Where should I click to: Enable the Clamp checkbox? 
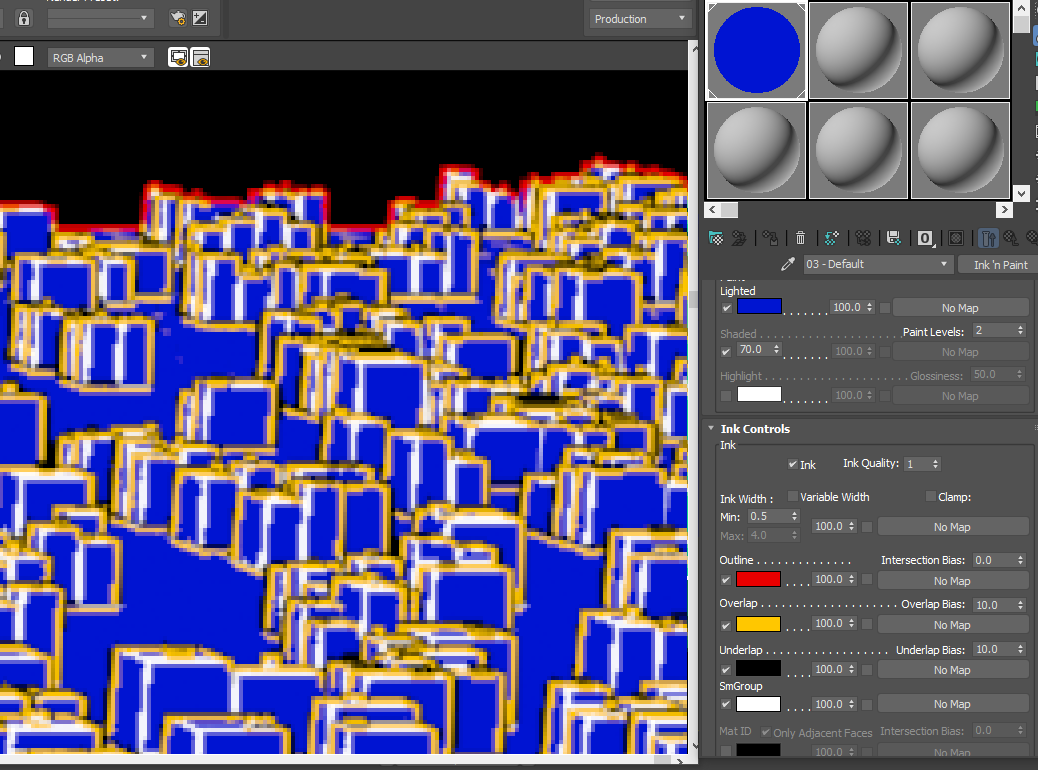931,496
